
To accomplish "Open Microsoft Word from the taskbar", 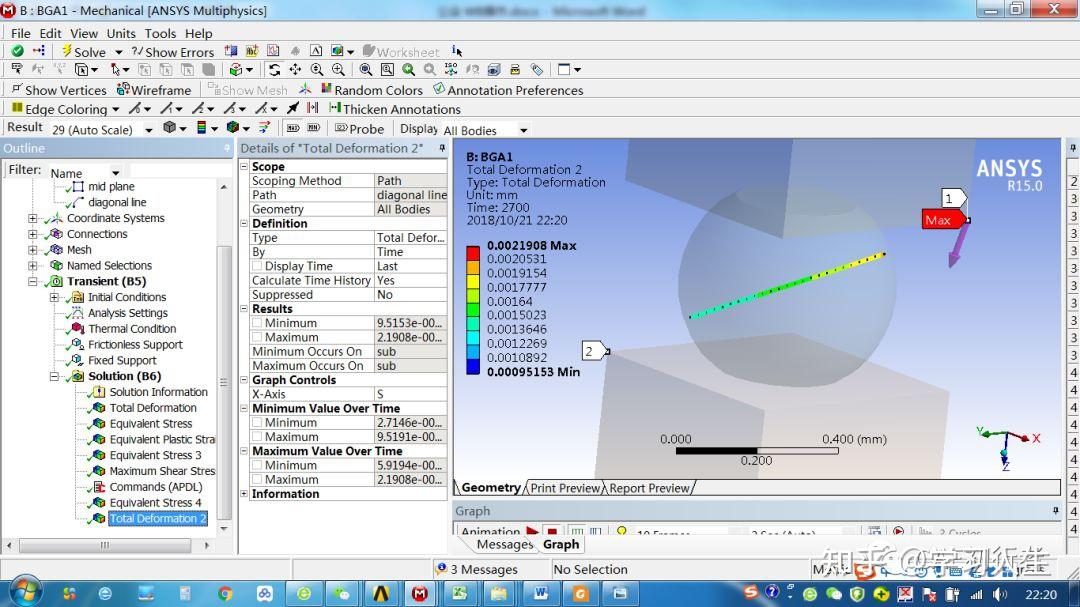I will click(541, 592).
